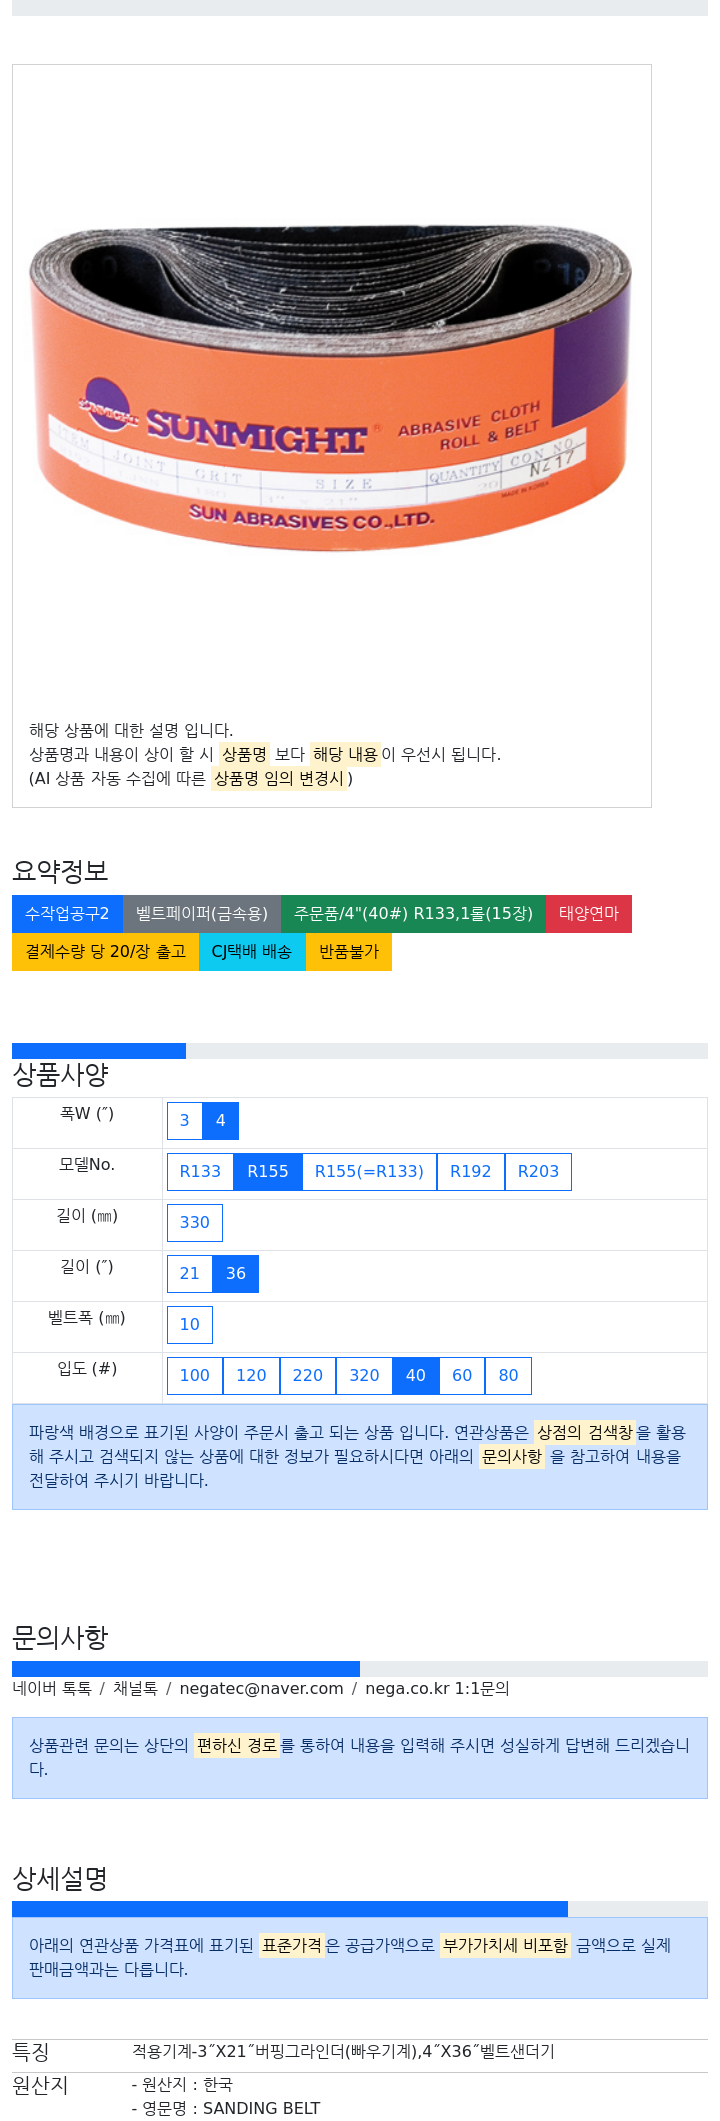The image size is (720, 2121).
Task: Select length 330 mm option
Action: point(195,1223)
